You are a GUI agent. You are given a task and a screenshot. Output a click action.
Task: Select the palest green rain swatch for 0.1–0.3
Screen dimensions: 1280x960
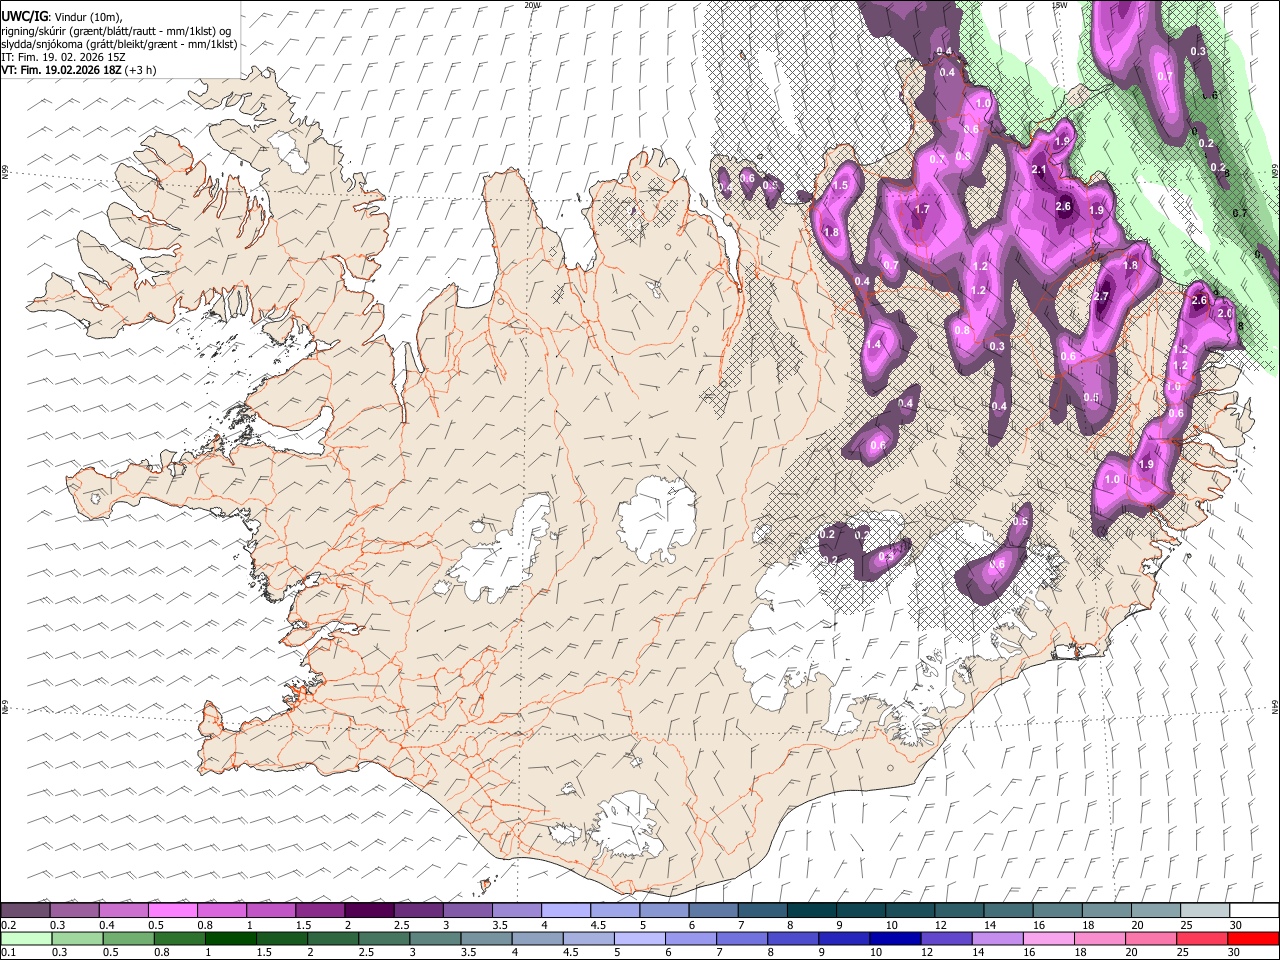coord(26,938)
